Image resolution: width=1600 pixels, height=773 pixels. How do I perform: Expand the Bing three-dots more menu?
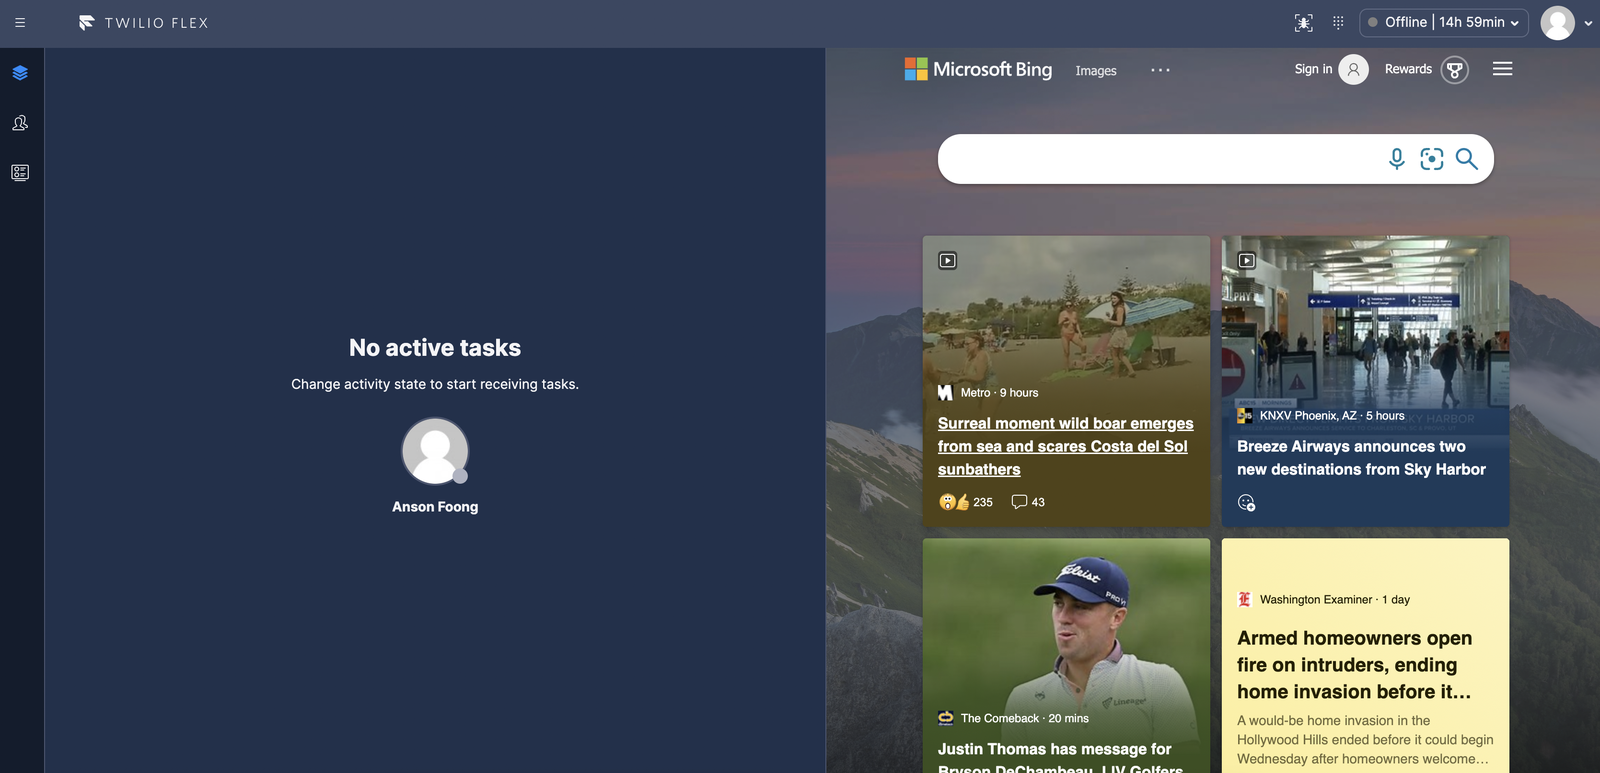(1160, 70)
